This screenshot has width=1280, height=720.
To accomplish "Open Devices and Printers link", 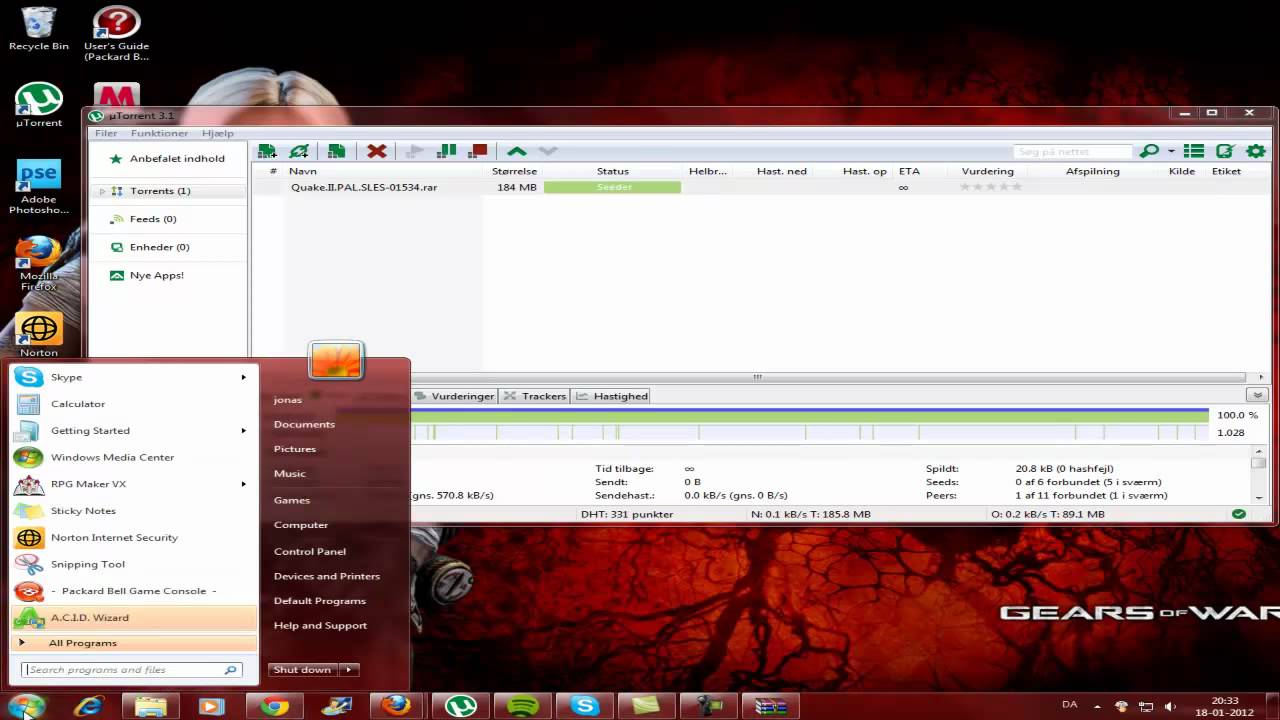I will pos(327,576).
